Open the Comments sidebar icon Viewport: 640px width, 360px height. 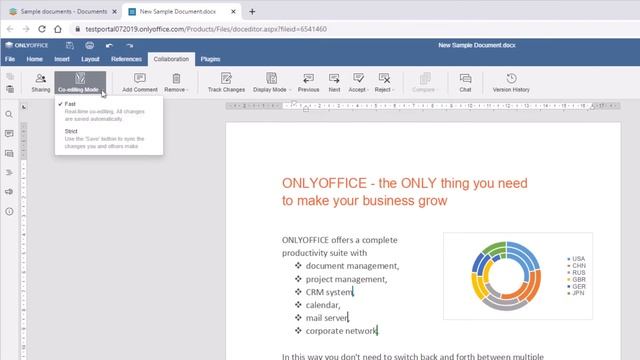[x=9, y=134]
